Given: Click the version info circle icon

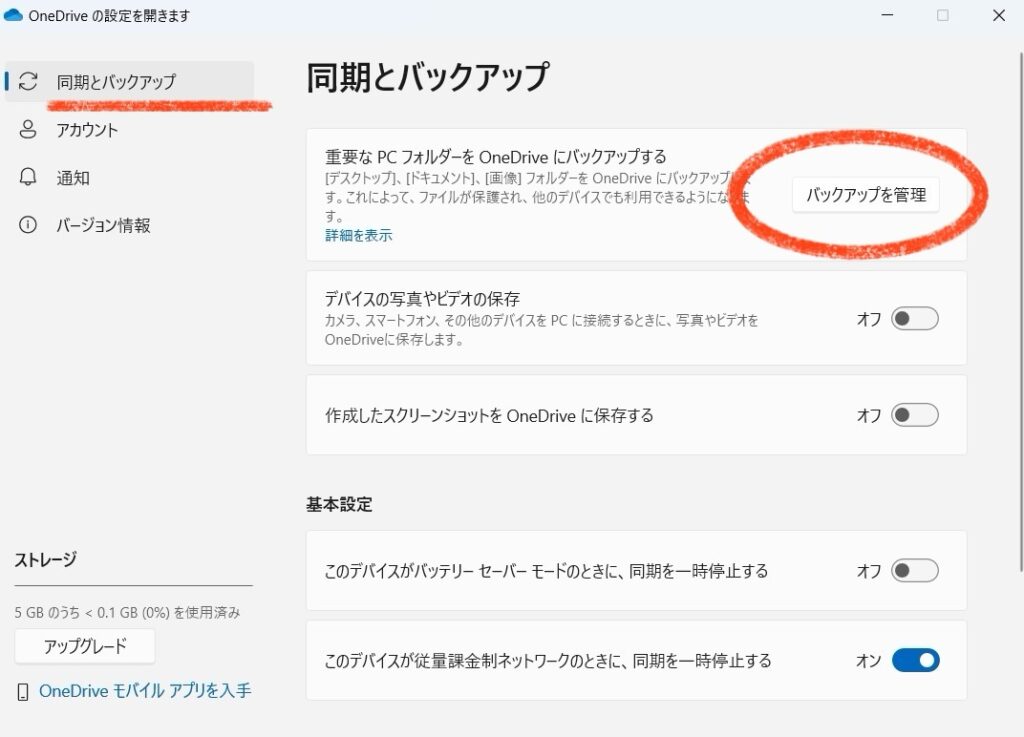Looking at the screenshot, I should (x=28, y=225).
